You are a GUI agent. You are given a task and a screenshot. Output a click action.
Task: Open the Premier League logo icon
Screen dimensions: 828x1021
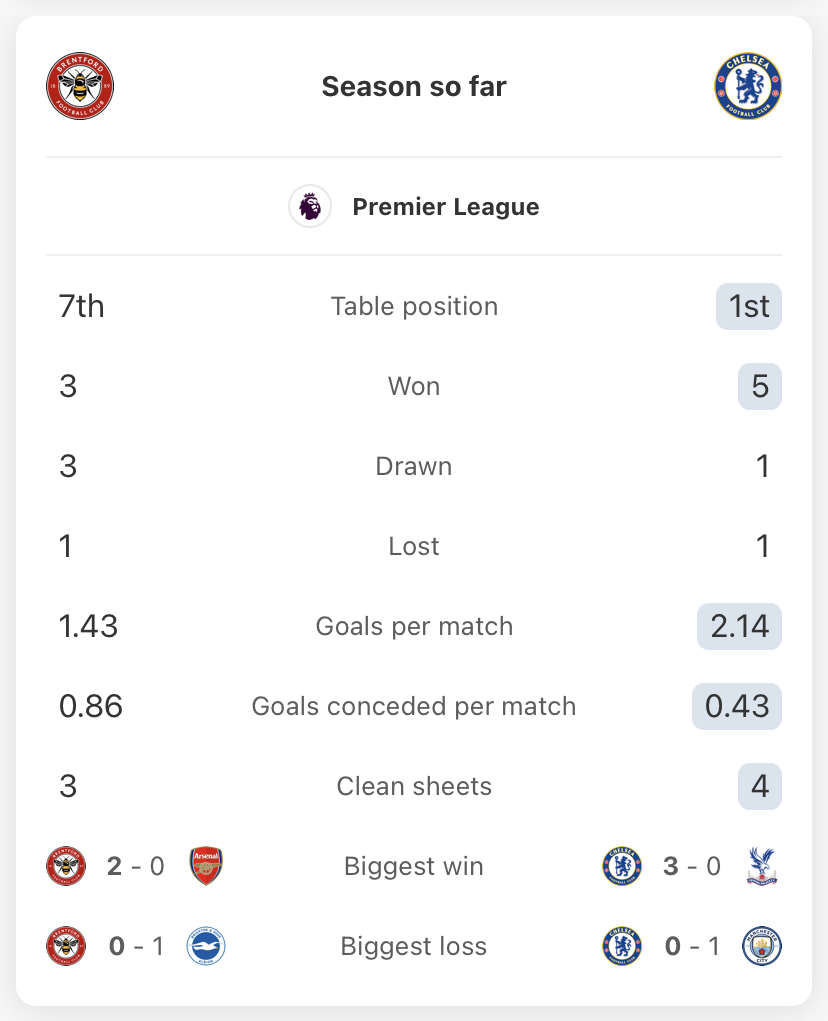point(310,206)
